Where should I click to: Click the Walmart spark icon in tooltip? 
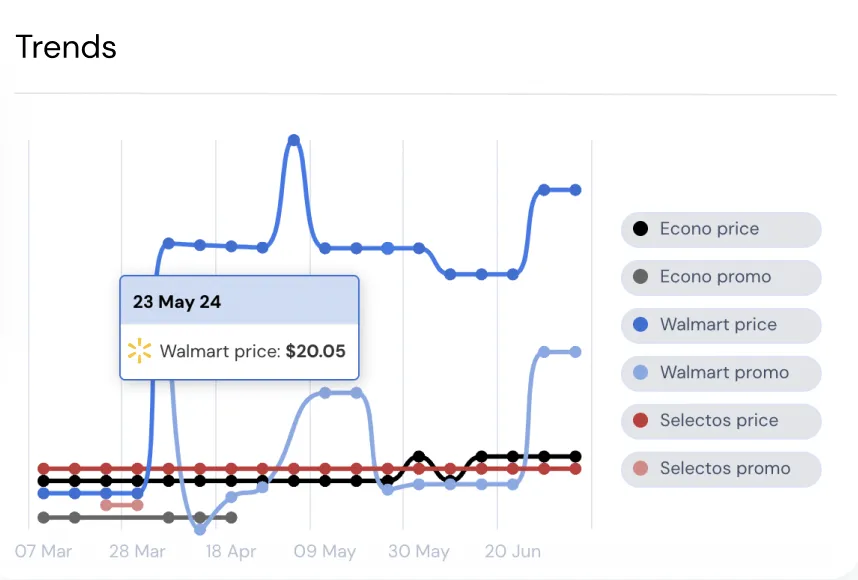140,351
